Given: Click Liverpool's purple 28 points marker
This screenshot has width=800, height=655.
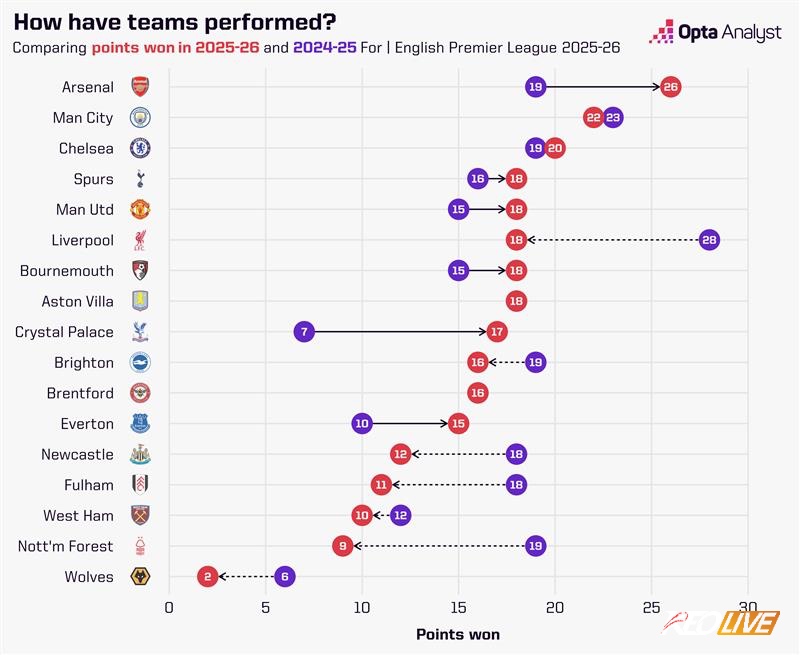Looking at the screenshot, I should (709, 240).
